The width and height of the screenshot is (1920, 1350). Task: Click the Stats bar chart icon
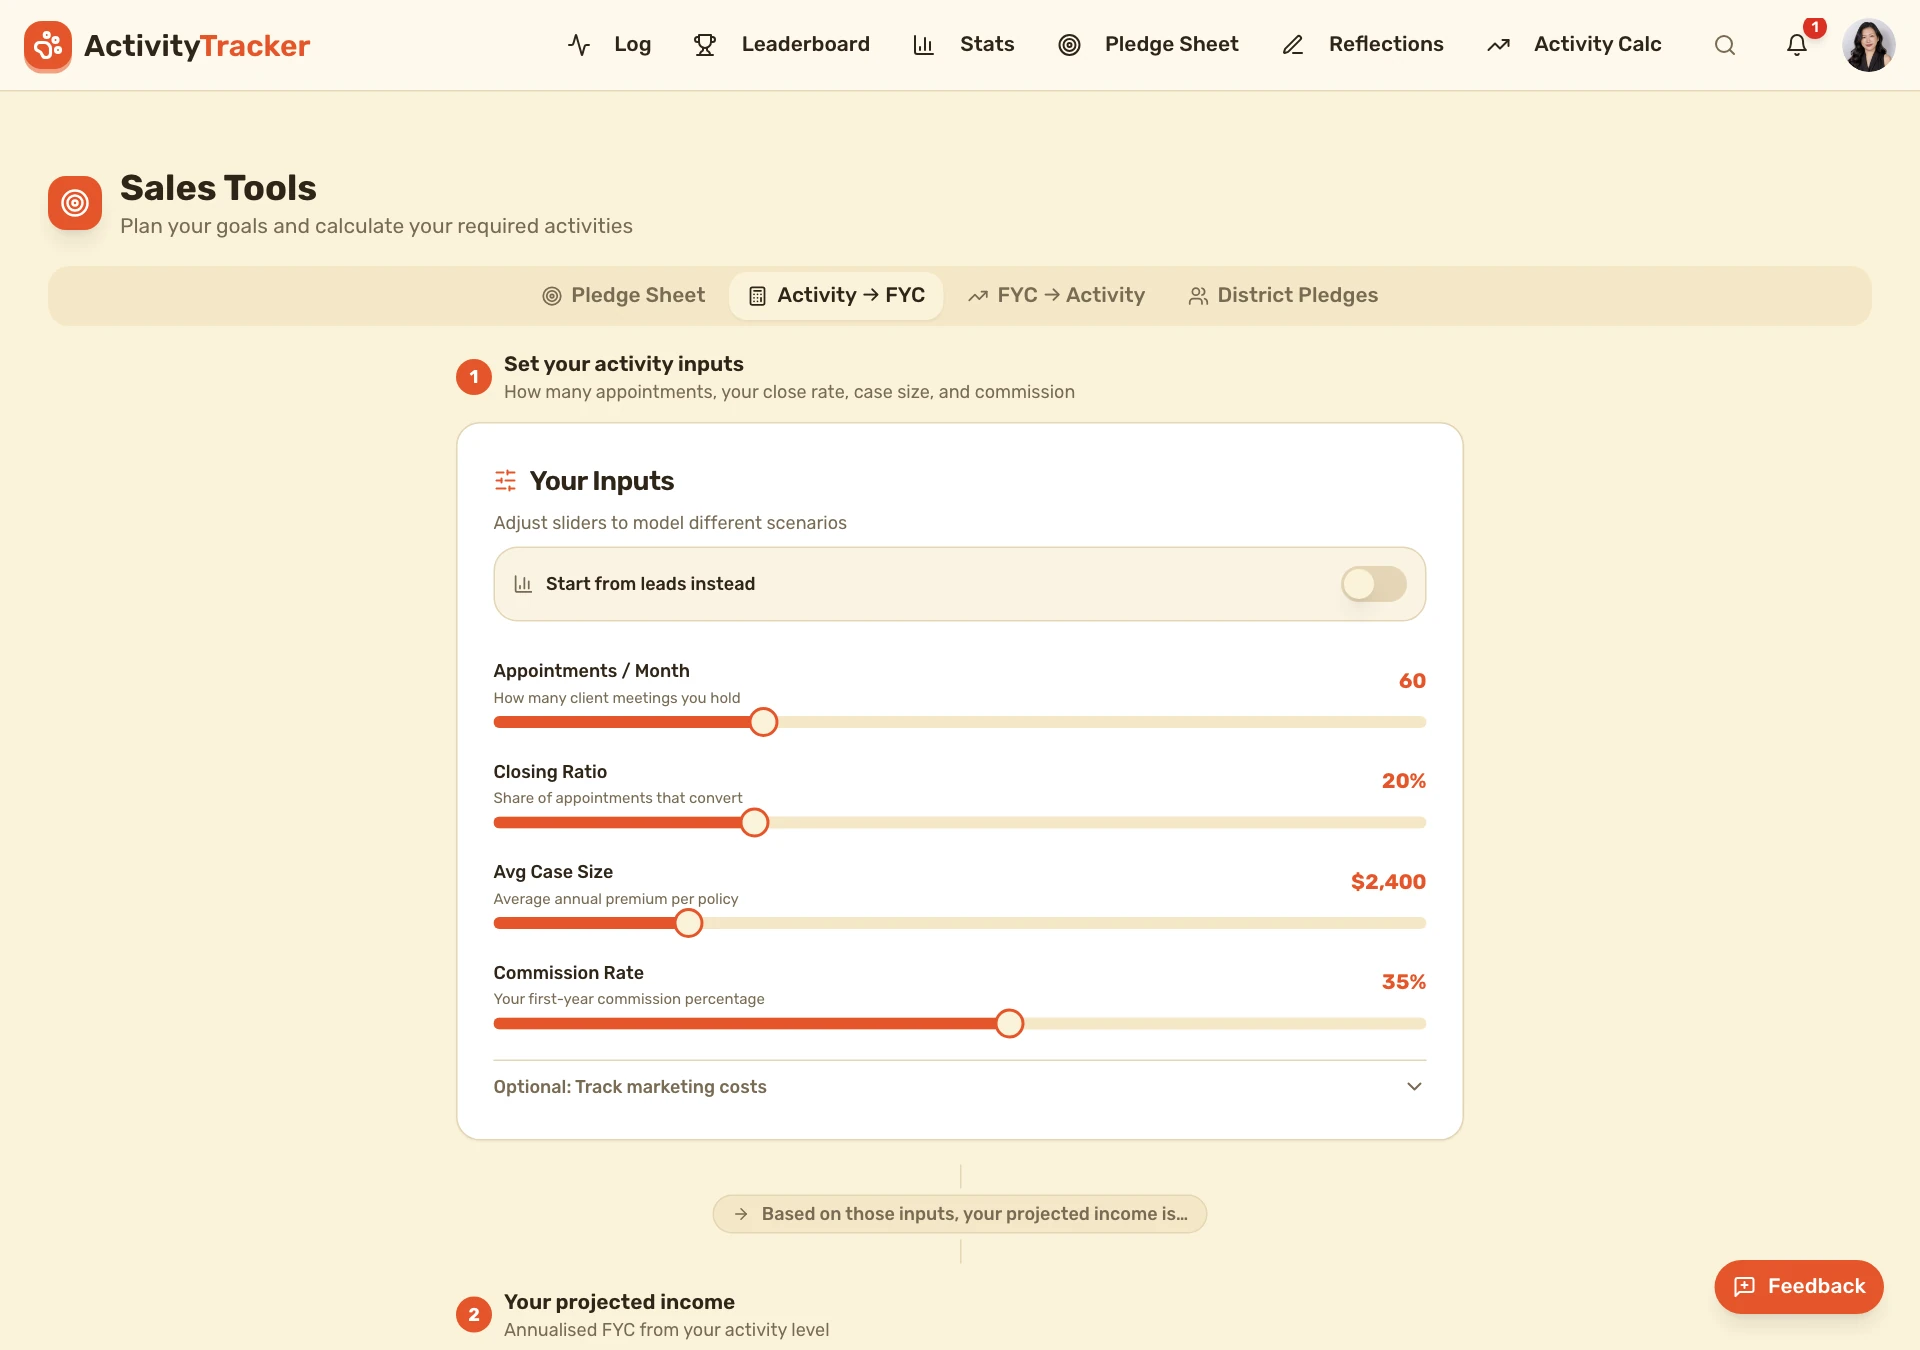tap(923, 45)
